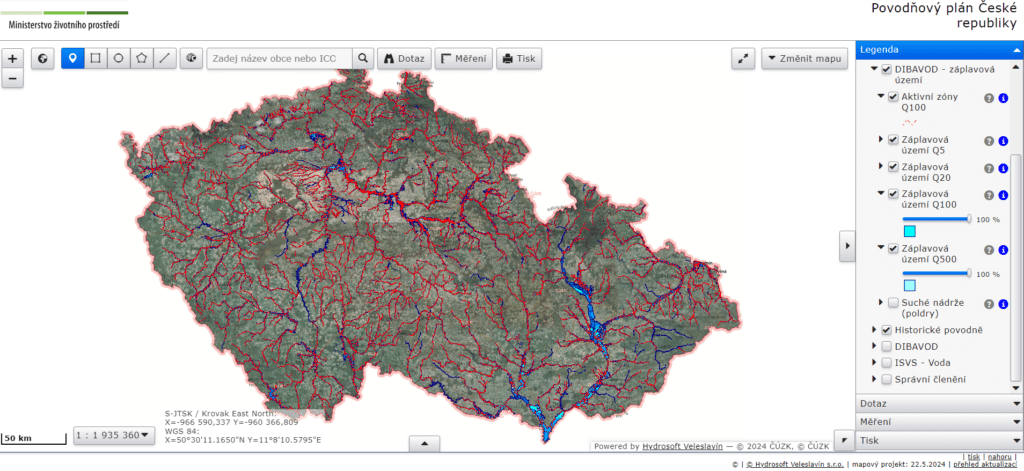Expand the Správní členění tree node
1024x471 pixels.
click(x=874, y=379)
